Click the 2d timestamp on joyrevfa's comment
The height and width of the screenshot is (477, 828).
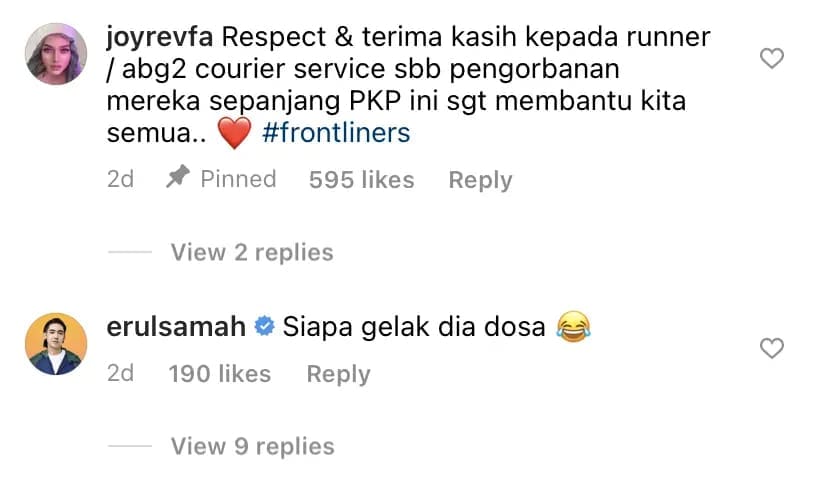120,180
